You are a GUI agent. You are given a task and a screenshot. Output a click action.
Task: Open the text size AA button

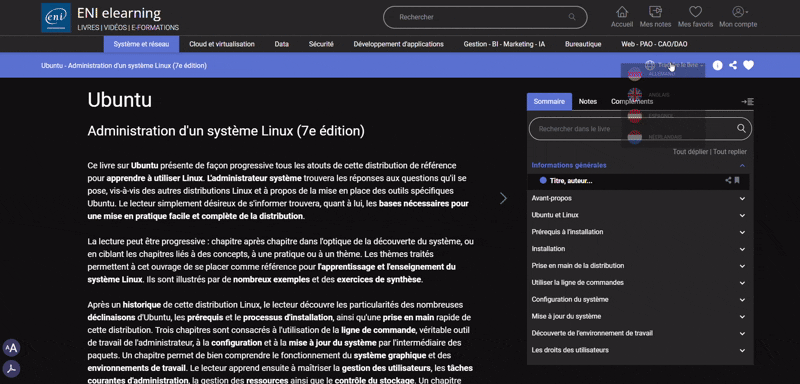11,348
